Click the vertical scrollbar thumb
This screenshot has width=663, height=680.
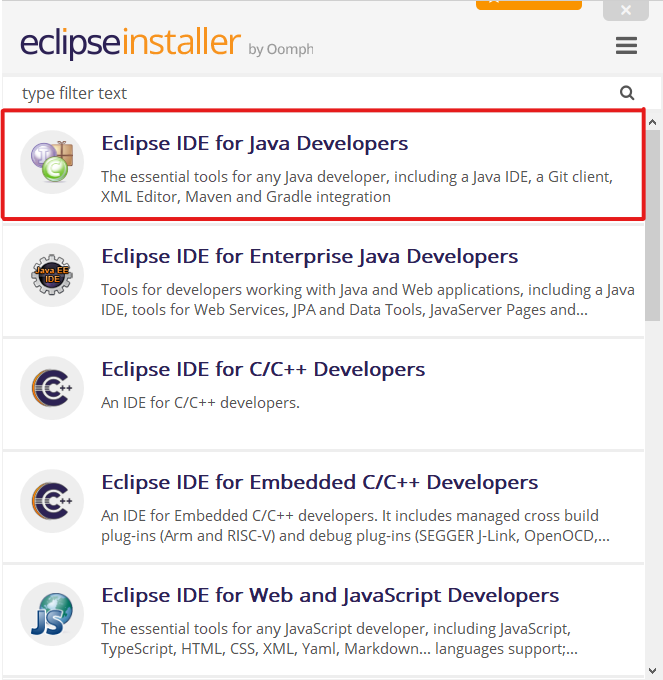click(x=652, y=225)
